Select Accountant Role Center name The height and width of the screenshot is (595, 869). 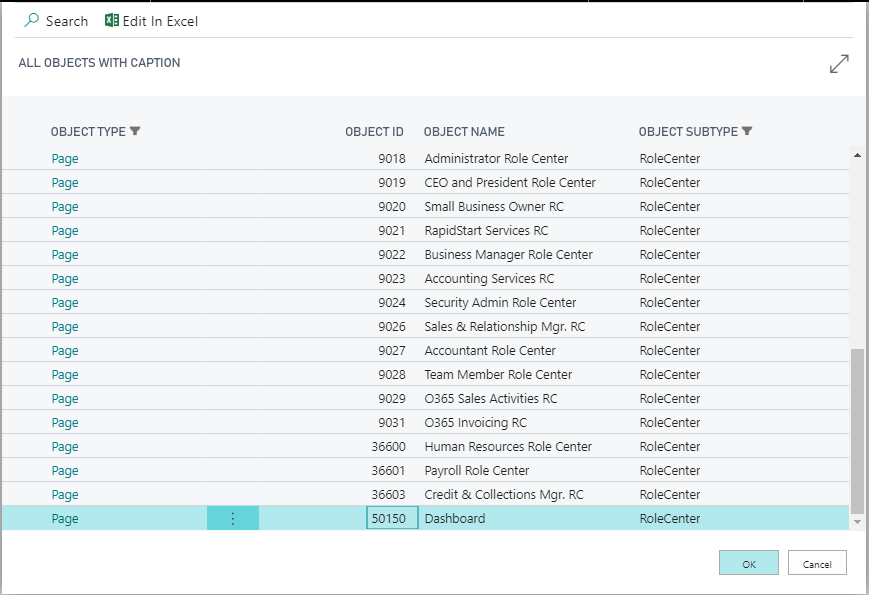pyautogui.click(x=490, y=351)
